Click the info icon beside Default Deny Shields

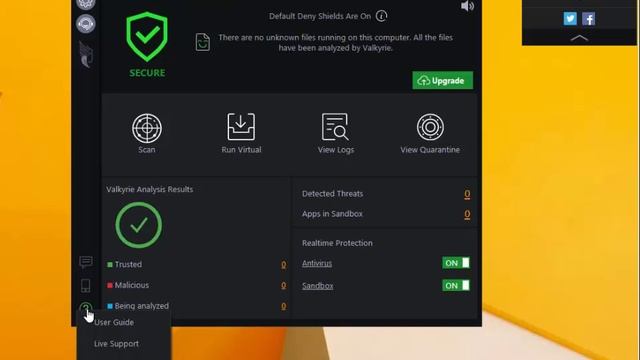(x=381, y=16)
